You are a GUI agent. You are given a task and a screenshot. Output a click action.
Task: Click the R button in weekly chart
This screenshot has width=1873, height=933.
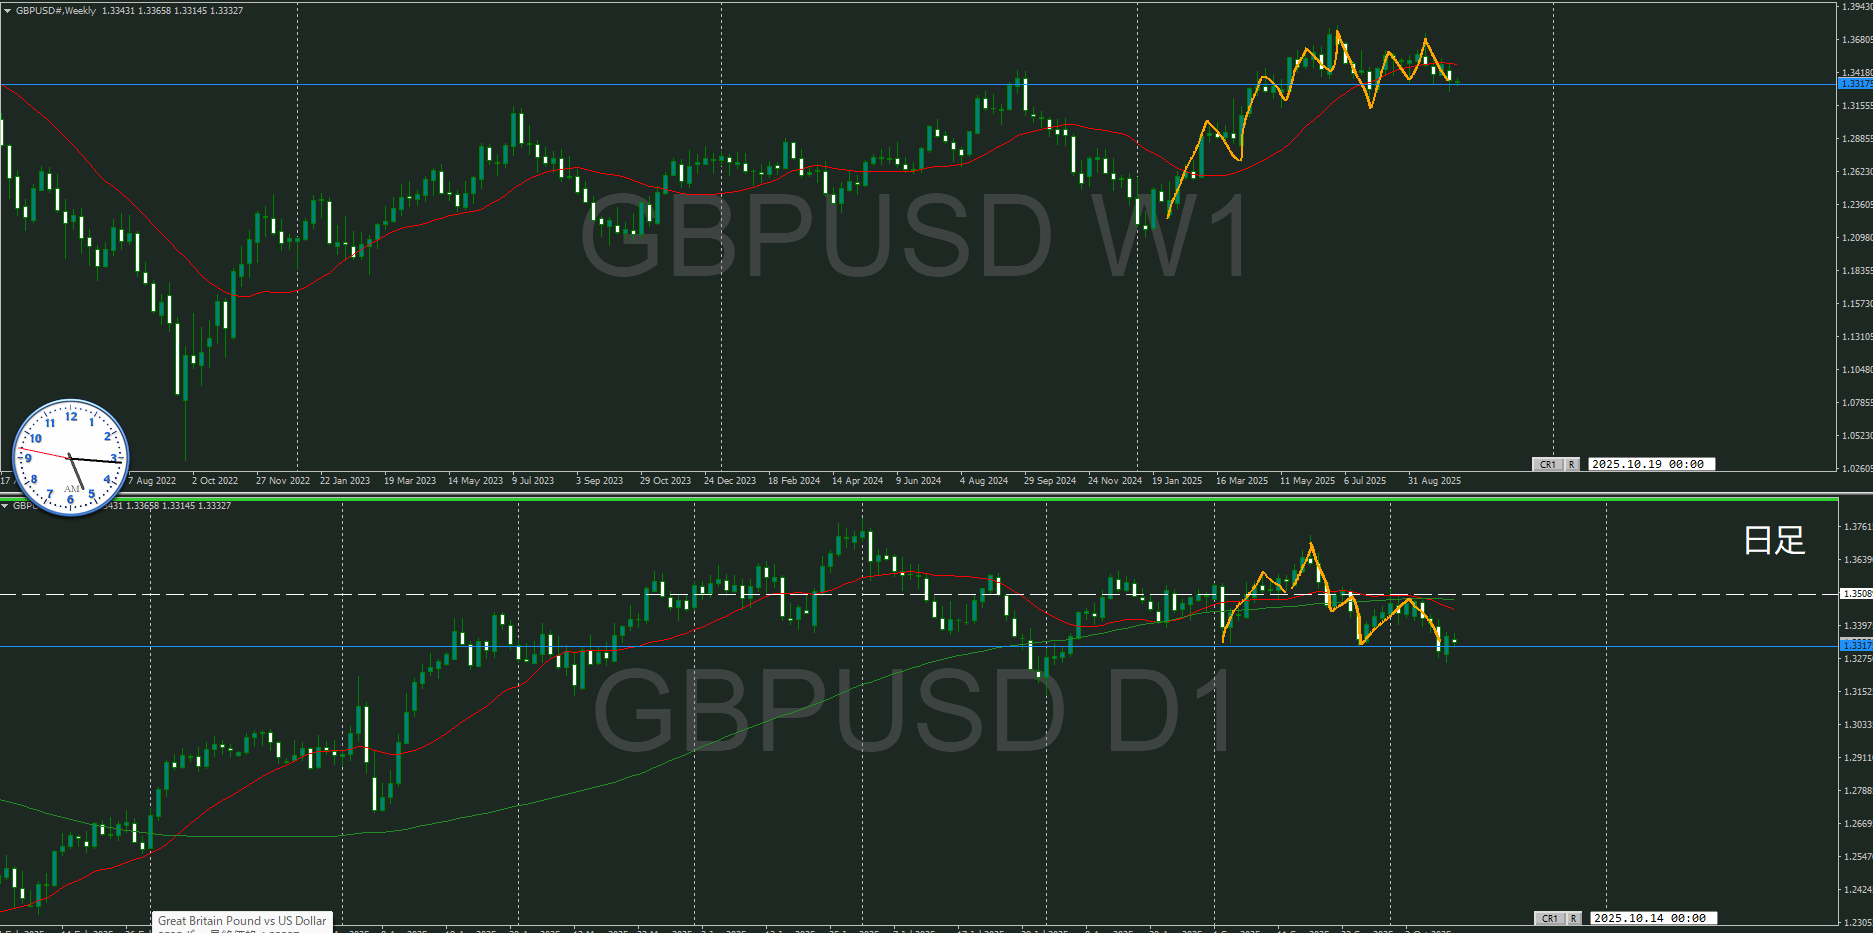[x=1572, y=464]
